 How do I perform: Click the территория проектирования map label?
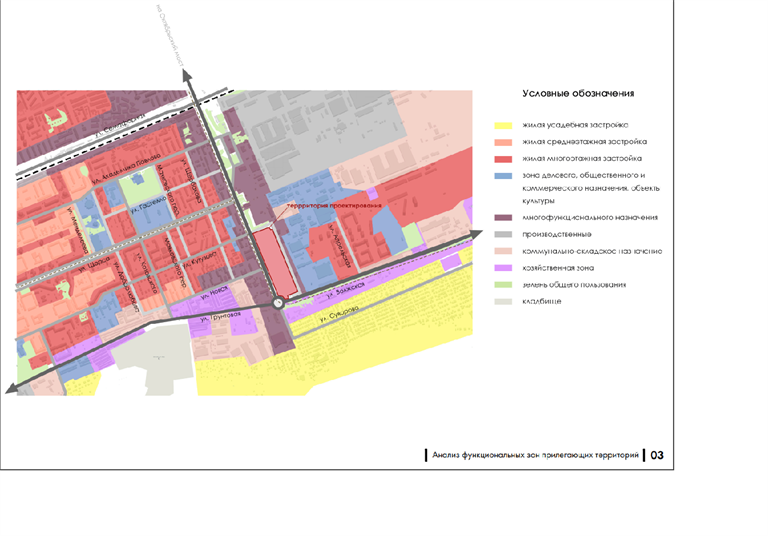pyautogui.click(x=335, y=205)
